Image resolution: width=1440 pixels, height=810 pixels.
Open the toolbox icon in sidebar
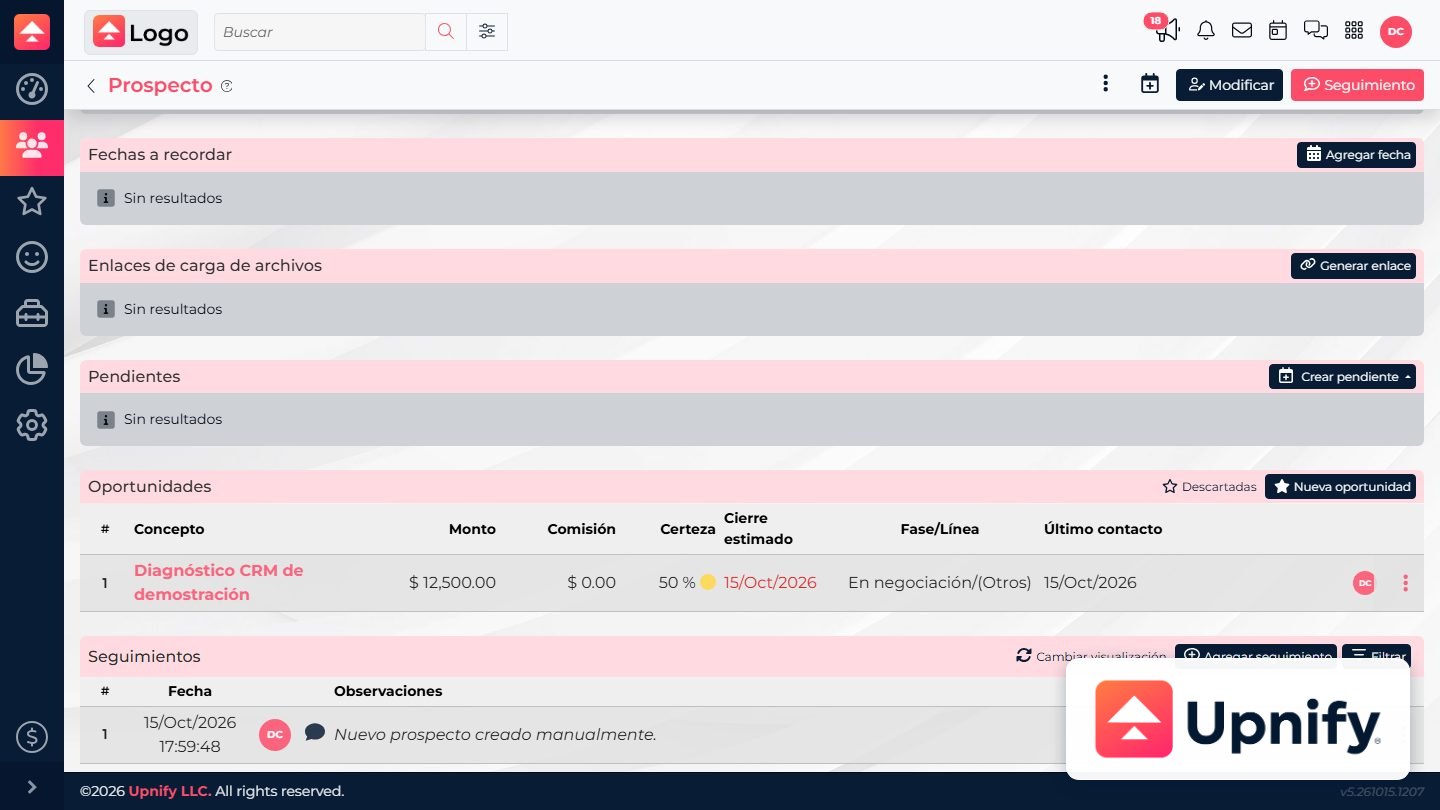click(x=32, y=313)
